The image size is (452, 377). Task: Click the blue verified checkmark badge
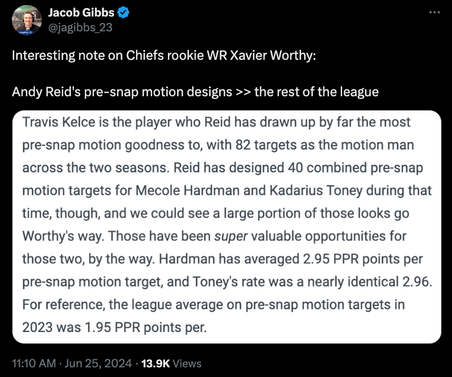pos(124,13)
